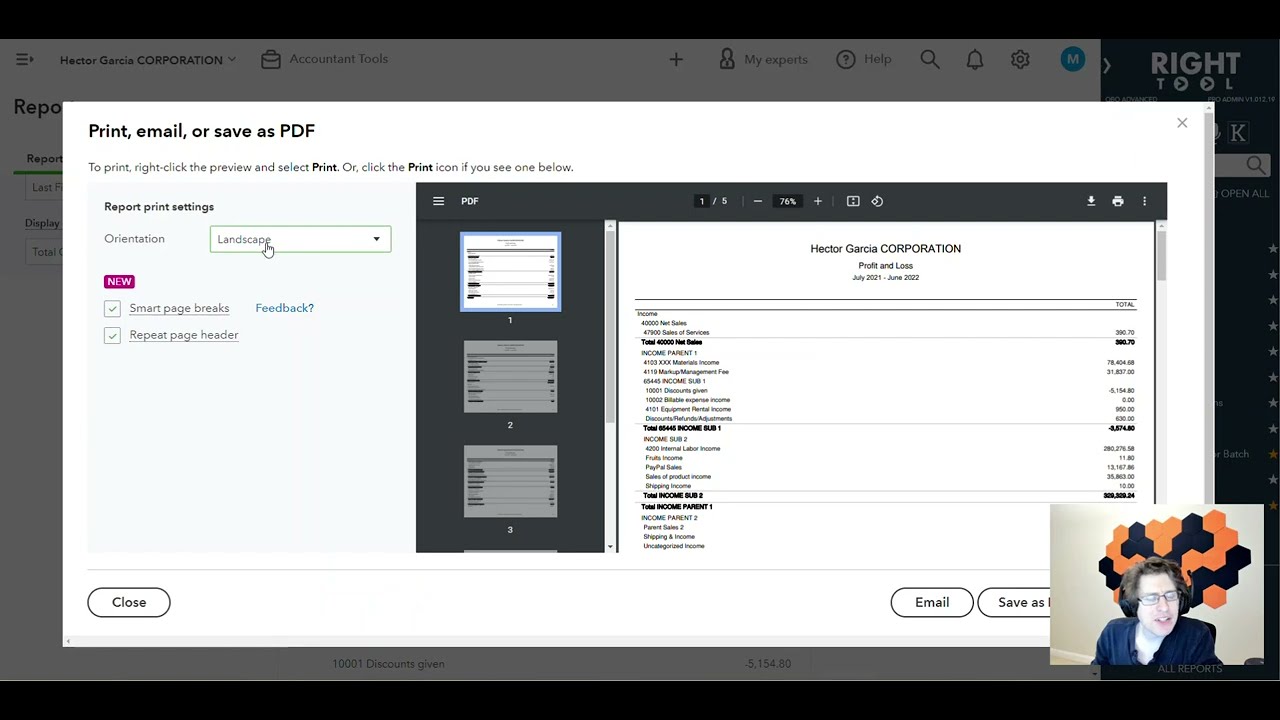Open the M user profile avatar
The height and width of the screenshot is (720, 1280).
(1073, 60)
